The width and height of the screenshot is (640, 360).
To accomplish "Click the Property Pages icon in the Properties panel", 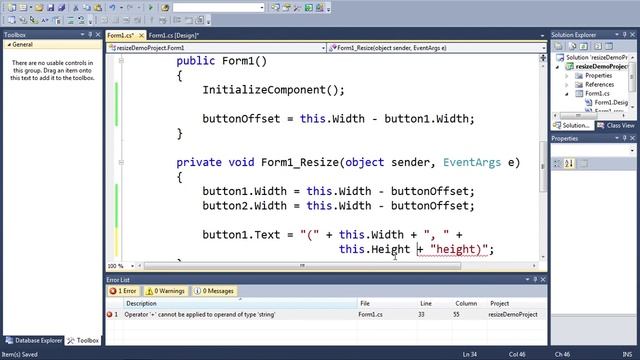I will pyautogui.click(x=584, y=164).
